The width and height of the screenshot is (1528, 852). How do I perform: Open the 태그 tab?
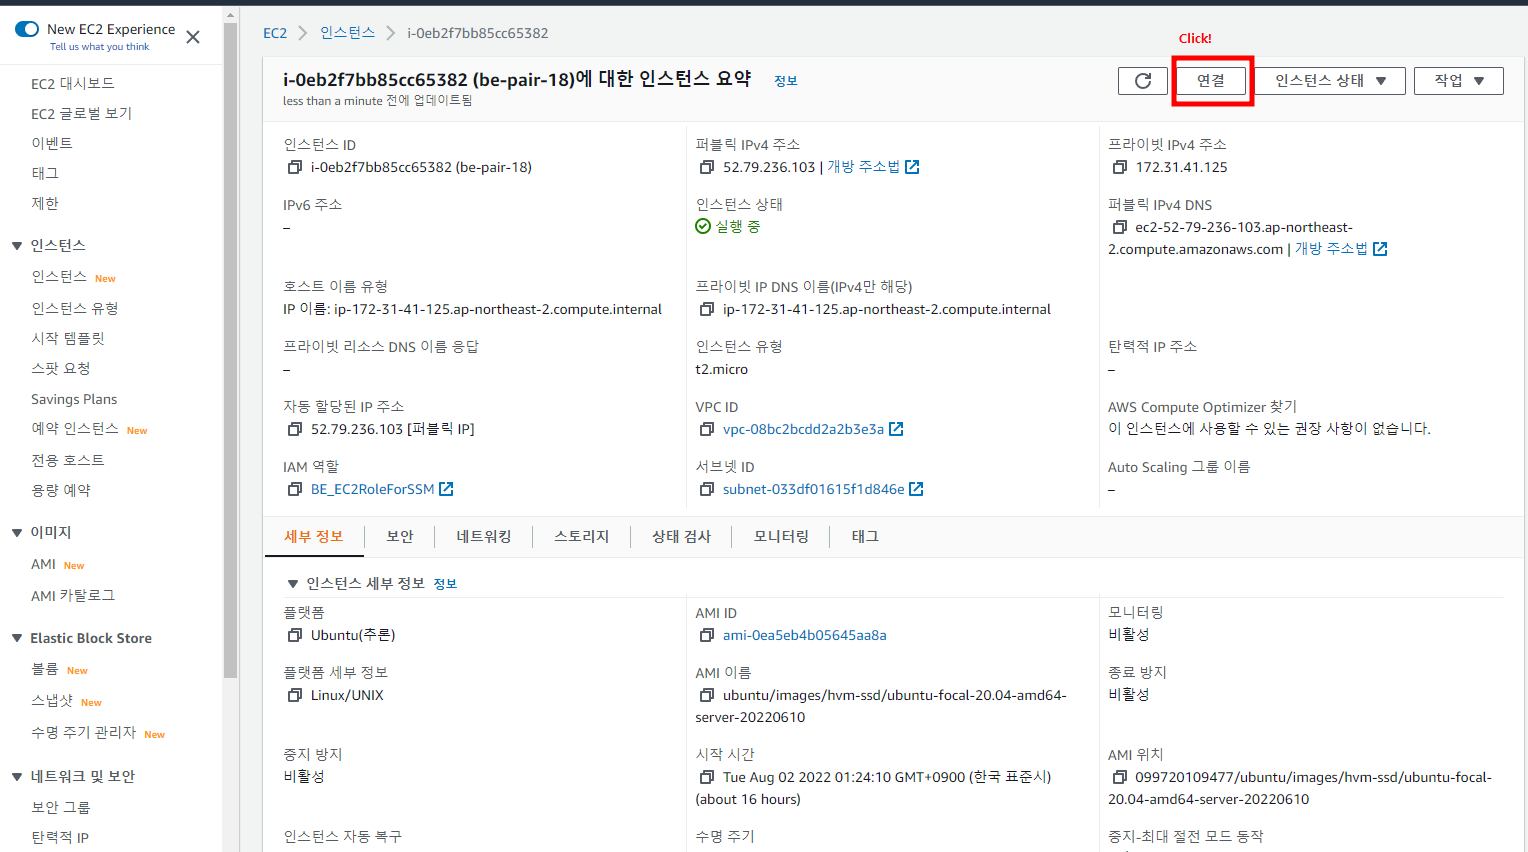[x=865, y=537]
